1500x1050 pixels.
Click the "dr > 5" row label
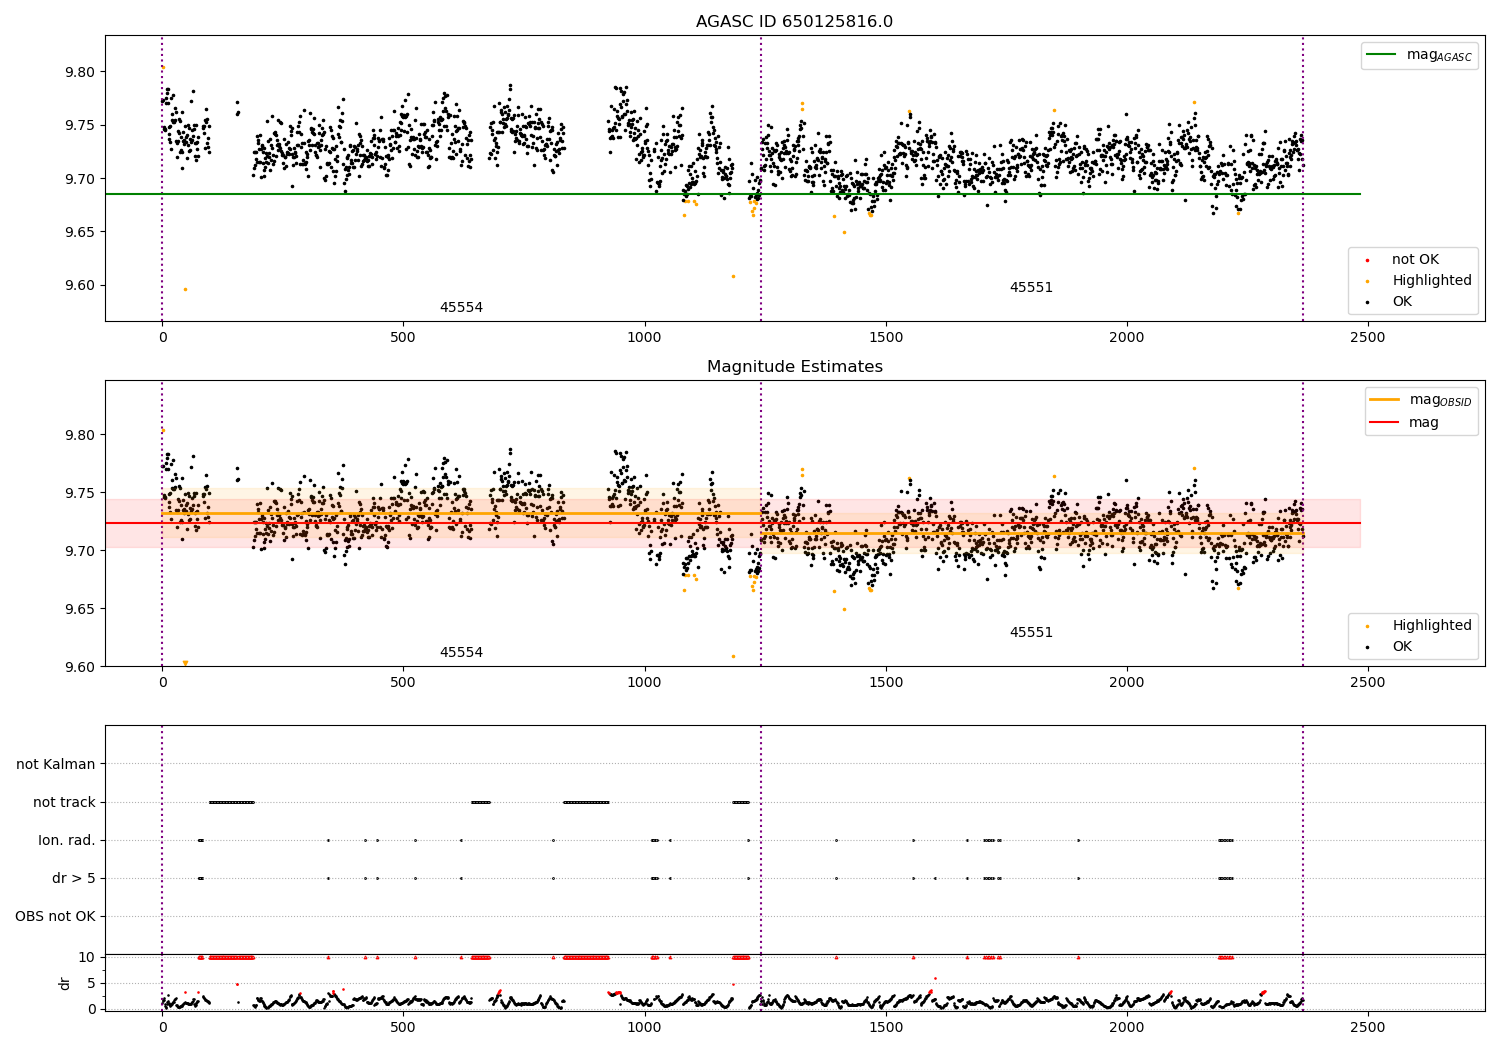pos(74,879)
